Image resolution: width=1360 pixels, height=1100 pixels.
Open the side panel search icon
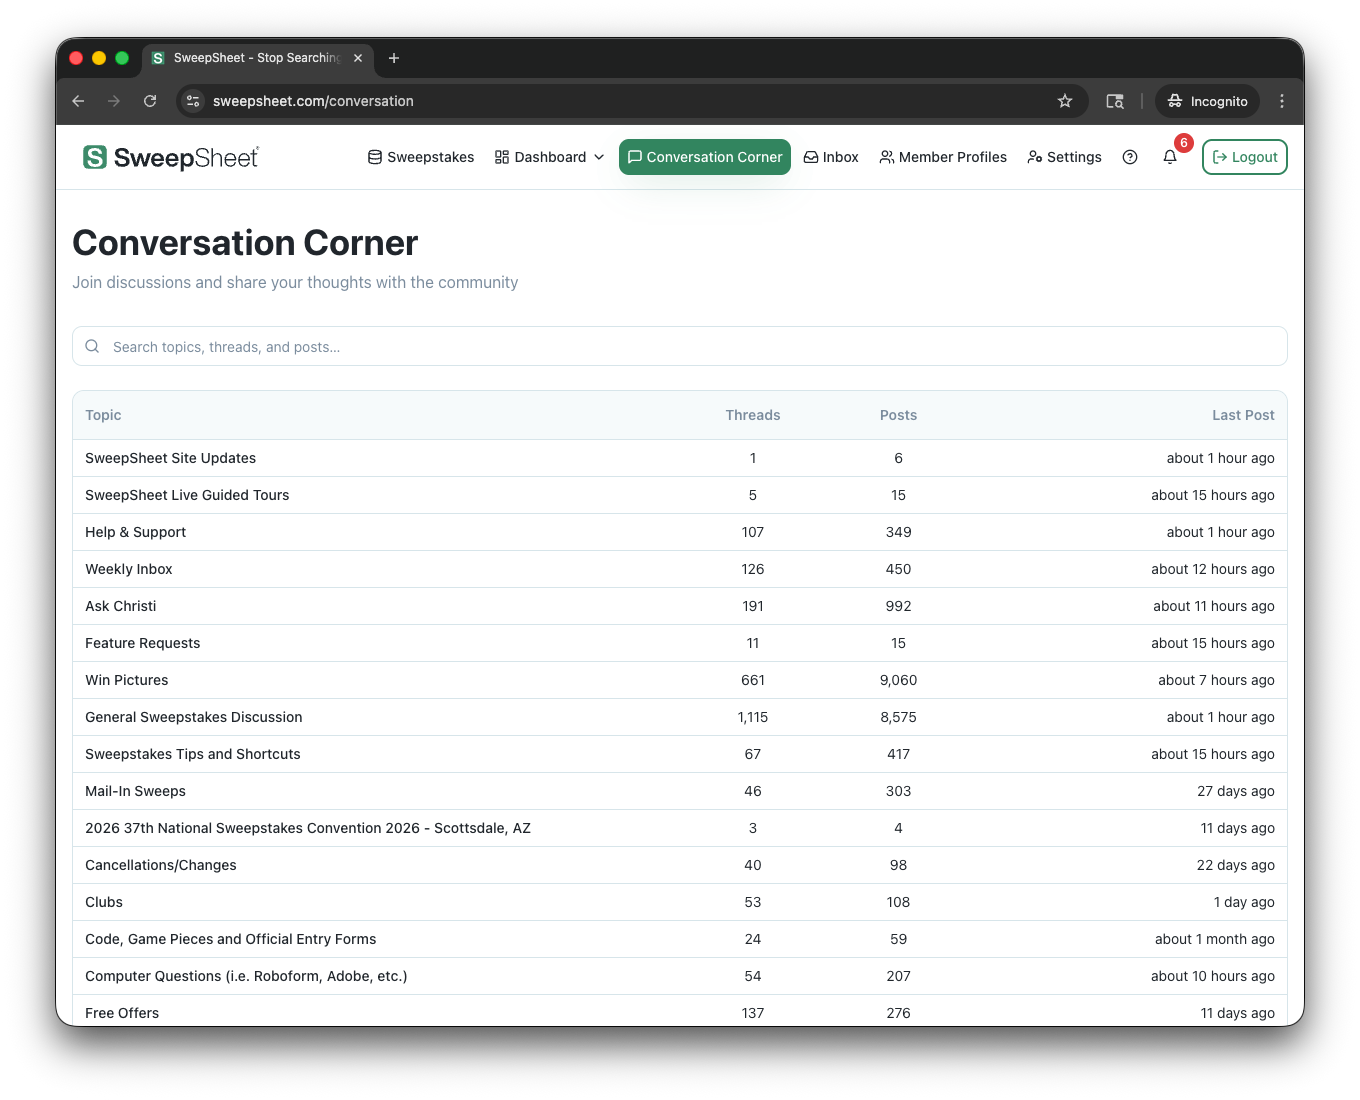point(1115,101)
